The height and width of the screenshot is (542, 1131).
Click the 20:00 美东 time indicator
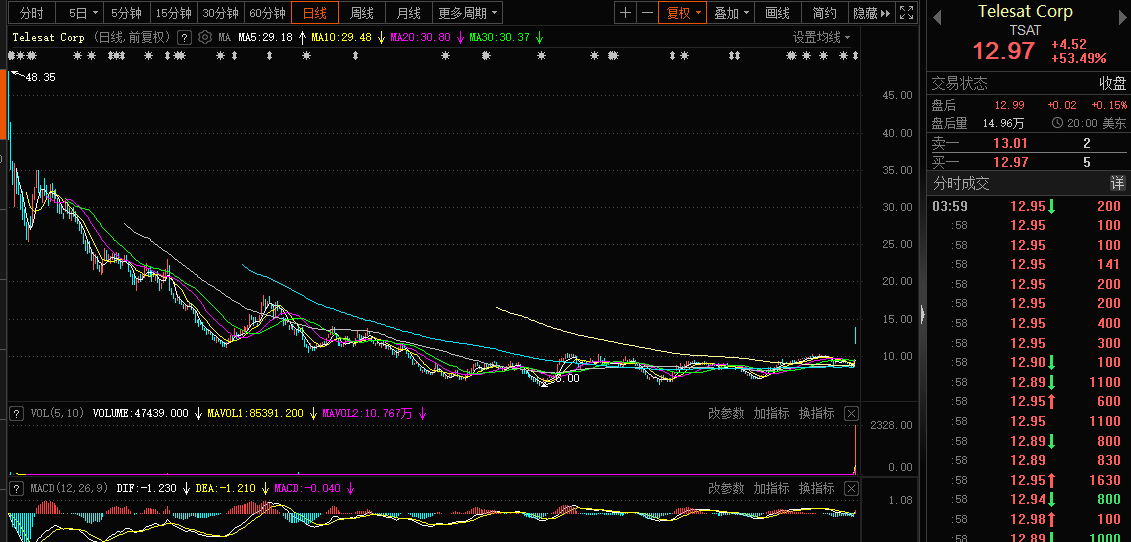(1088, 123)
